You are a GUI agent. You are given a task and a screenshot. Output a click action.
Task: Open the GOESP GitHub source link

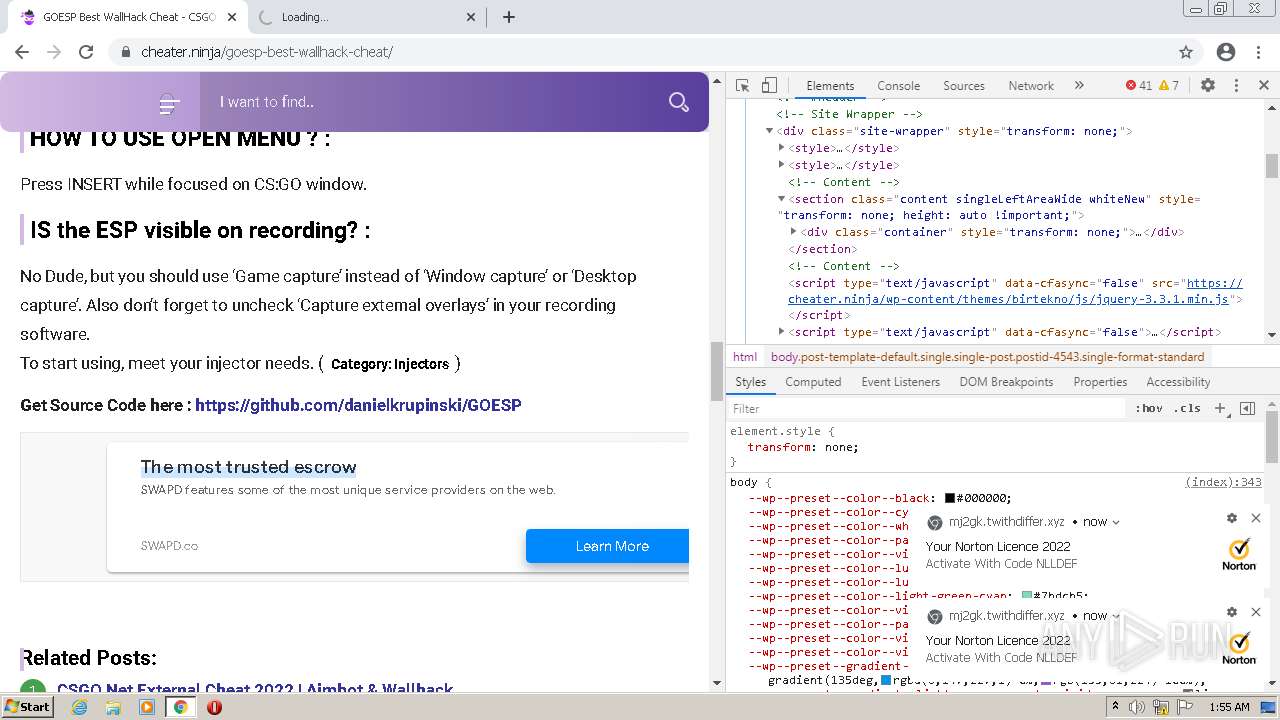358,405
